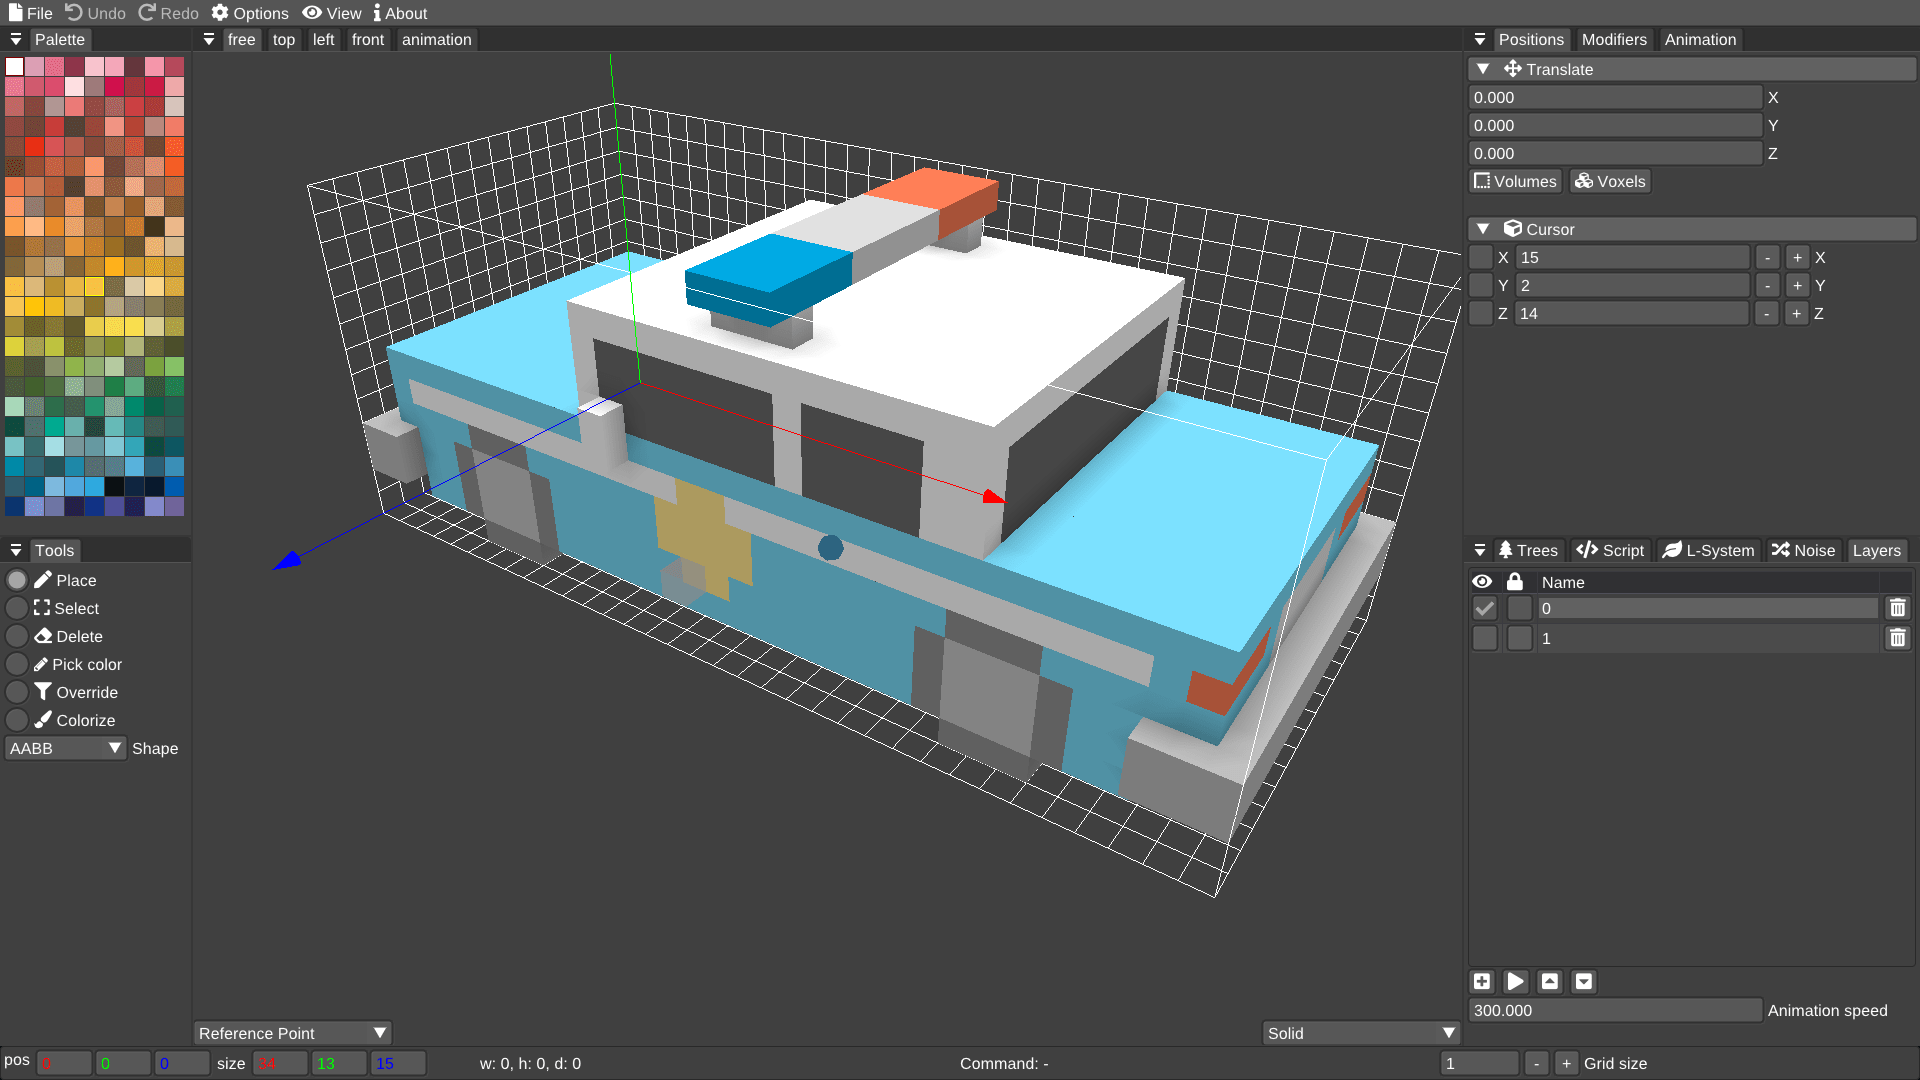
Task: Click the Redo icon in menu bar
Action: click(147, 13)
